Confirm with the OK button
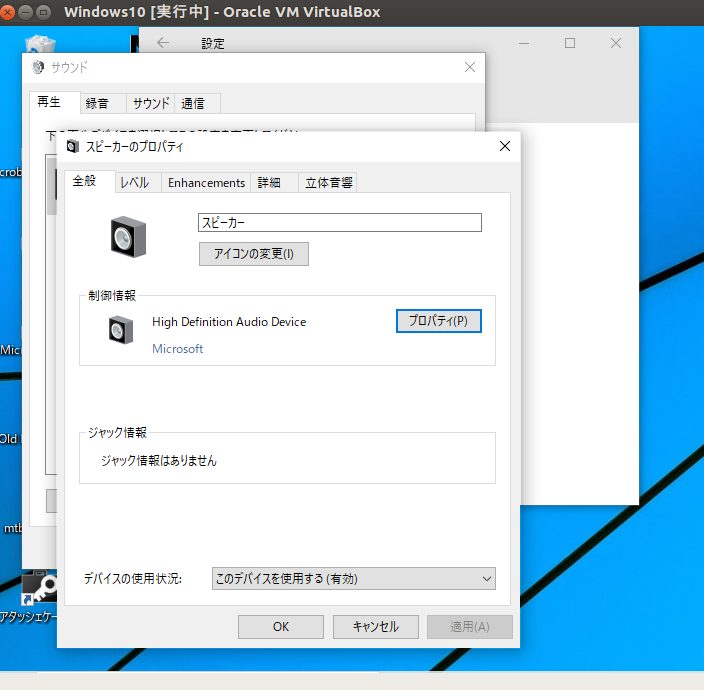 tap(281, 627)
